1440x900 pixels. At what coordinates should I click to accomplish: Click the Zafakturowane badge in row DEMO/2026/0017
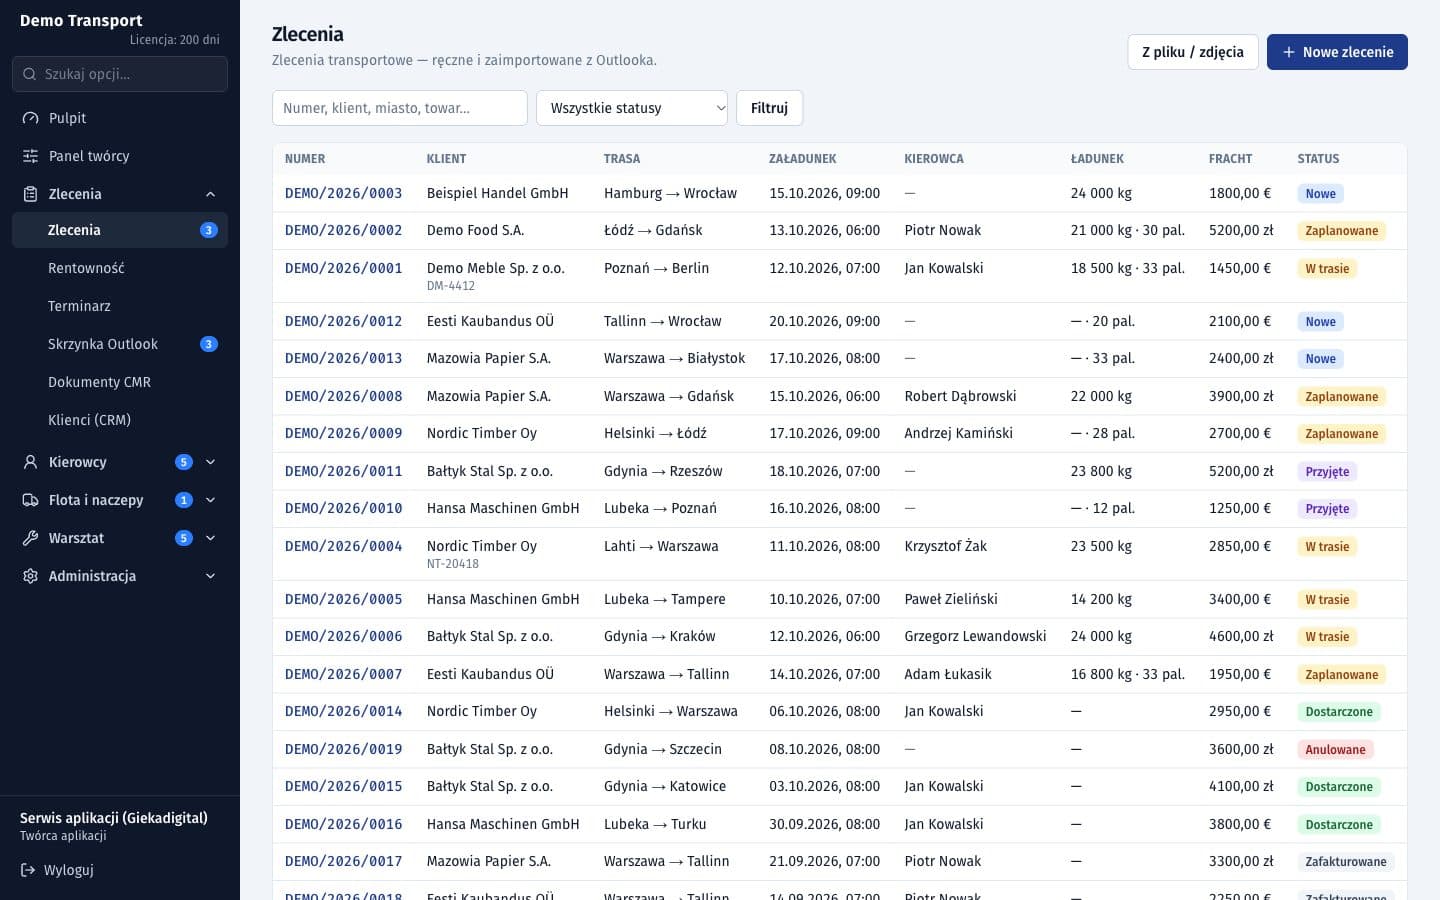[x=1346, y=862]
